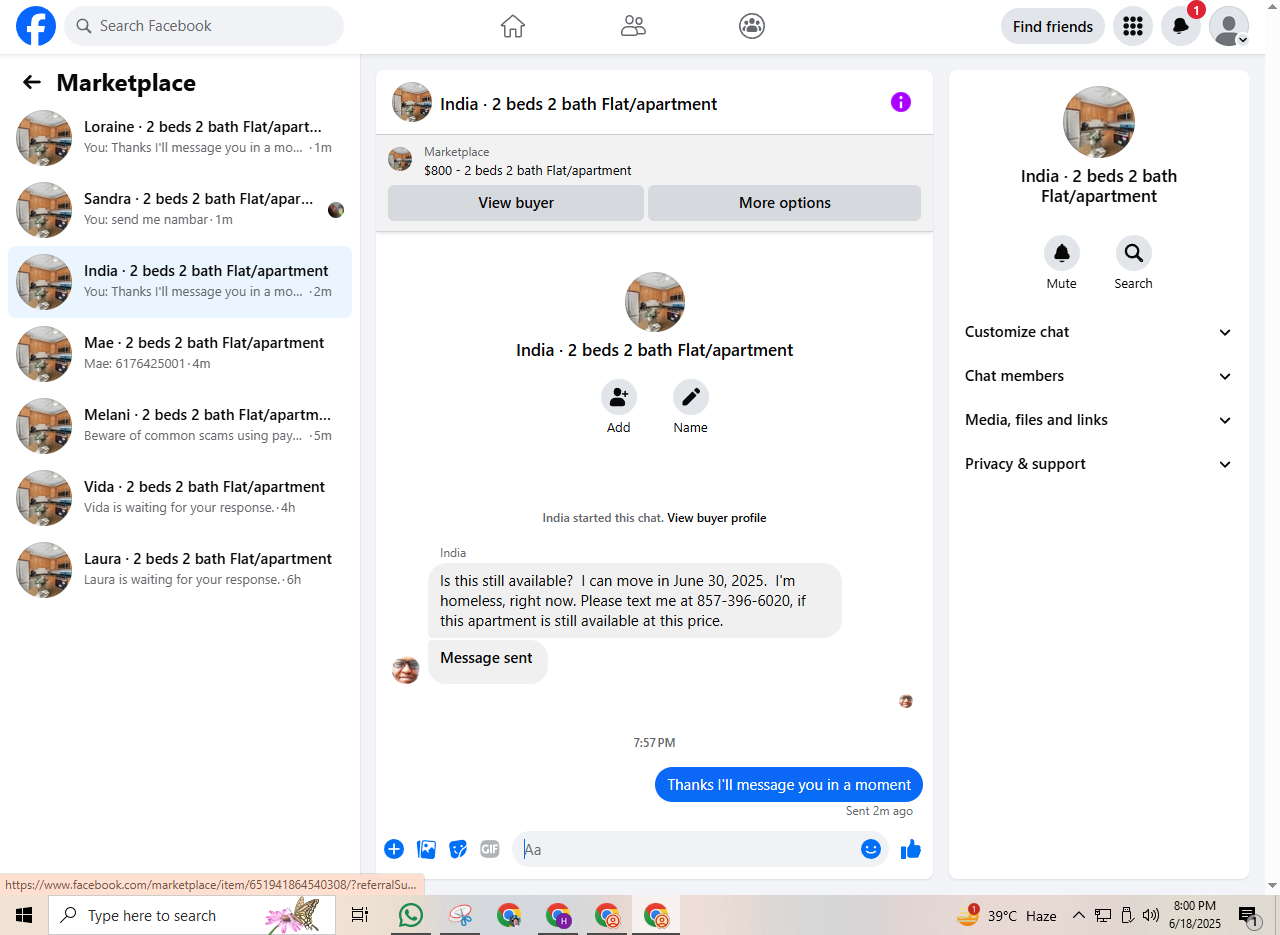This screenshot has width=1280, height=935.
Task: Click the taskbar clock showing 8:00 PM
Action: click(x=1195, y=915)
